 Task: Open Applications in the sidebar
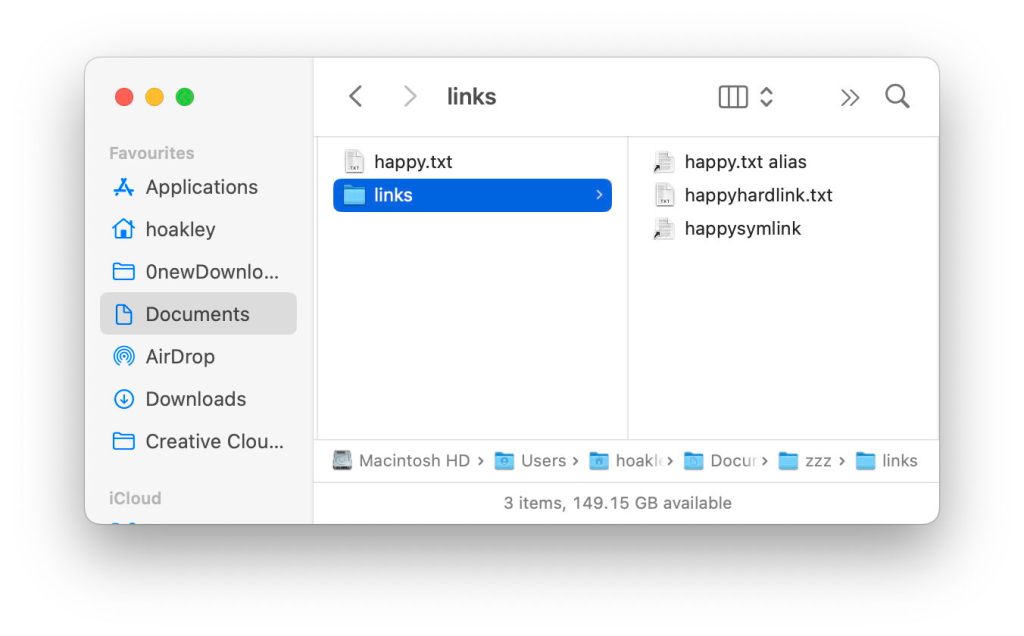[200, 187]
